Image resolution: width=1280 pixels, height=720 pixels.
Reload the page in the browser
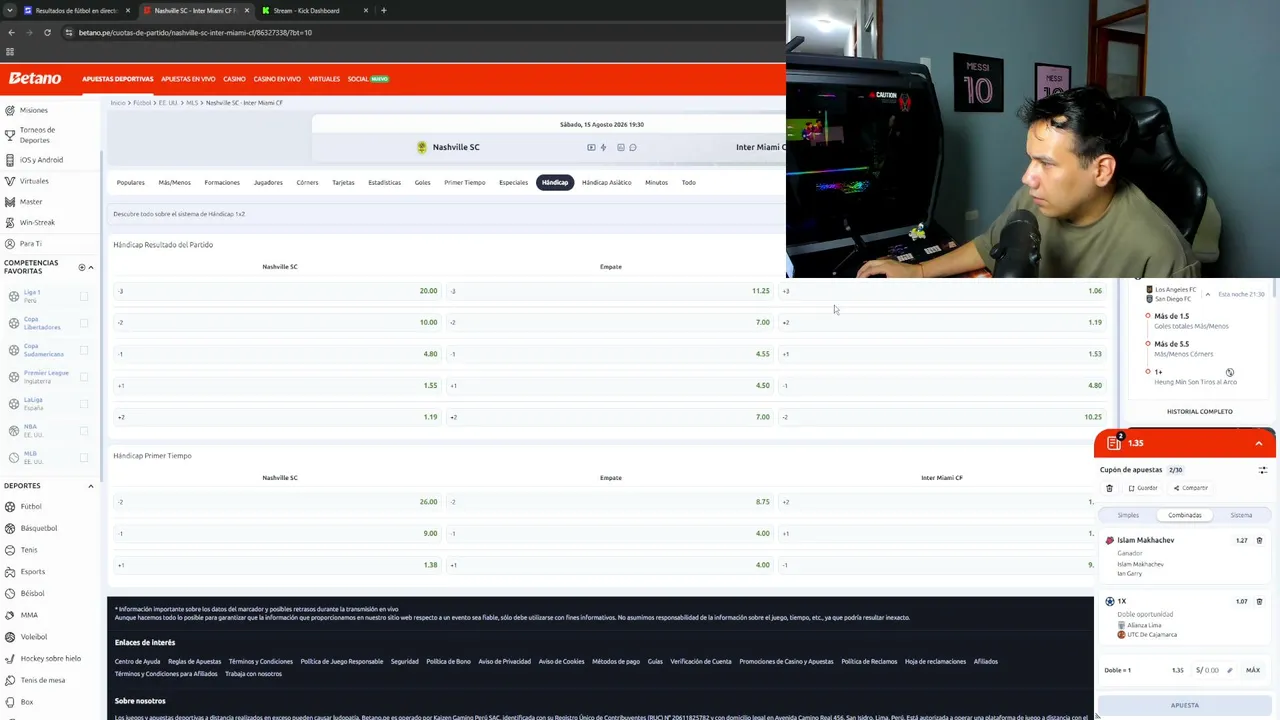coord(47,32)
